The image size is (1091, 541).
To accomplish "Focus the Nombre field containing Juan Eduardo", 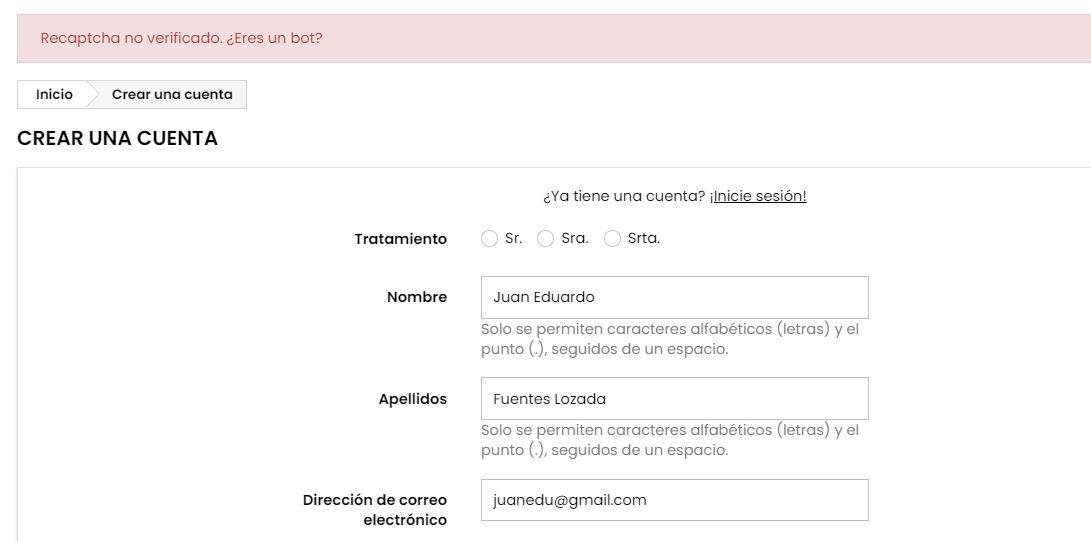I will coord(674,297).
